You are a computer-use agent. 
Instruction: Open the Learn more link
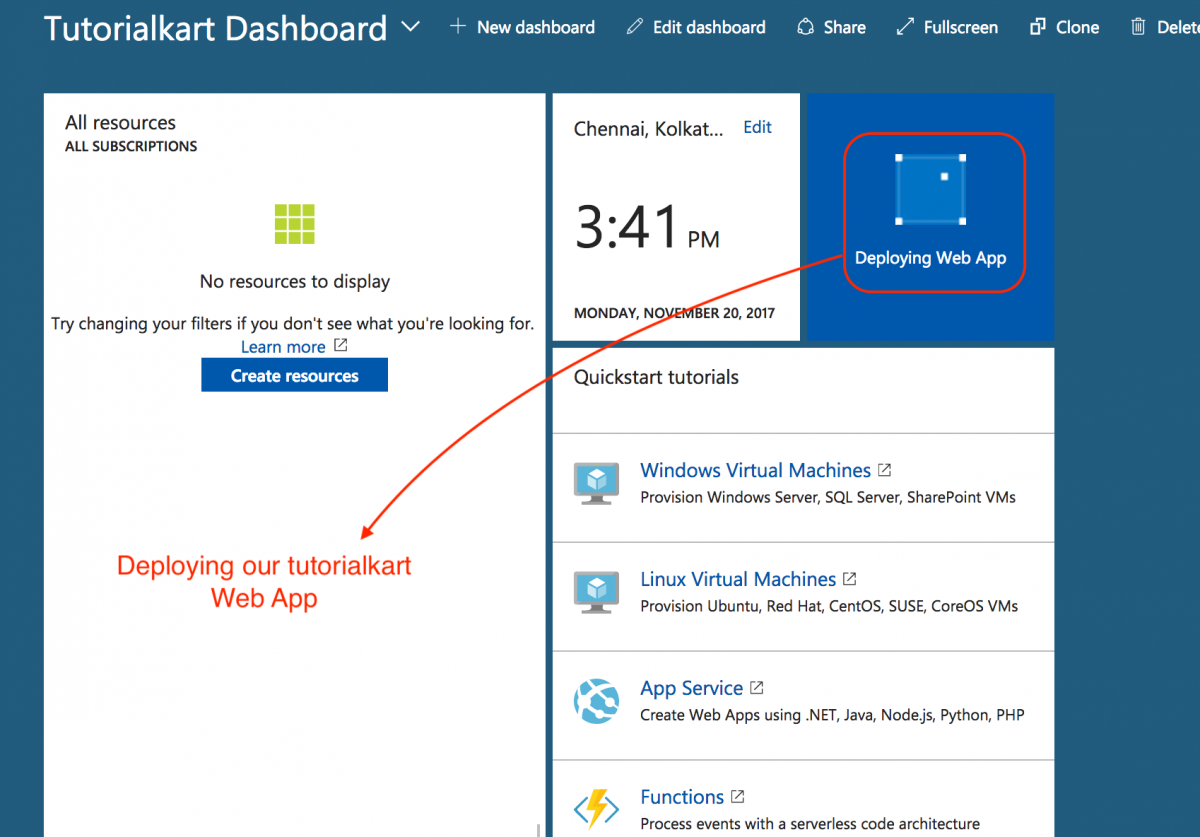283,347
